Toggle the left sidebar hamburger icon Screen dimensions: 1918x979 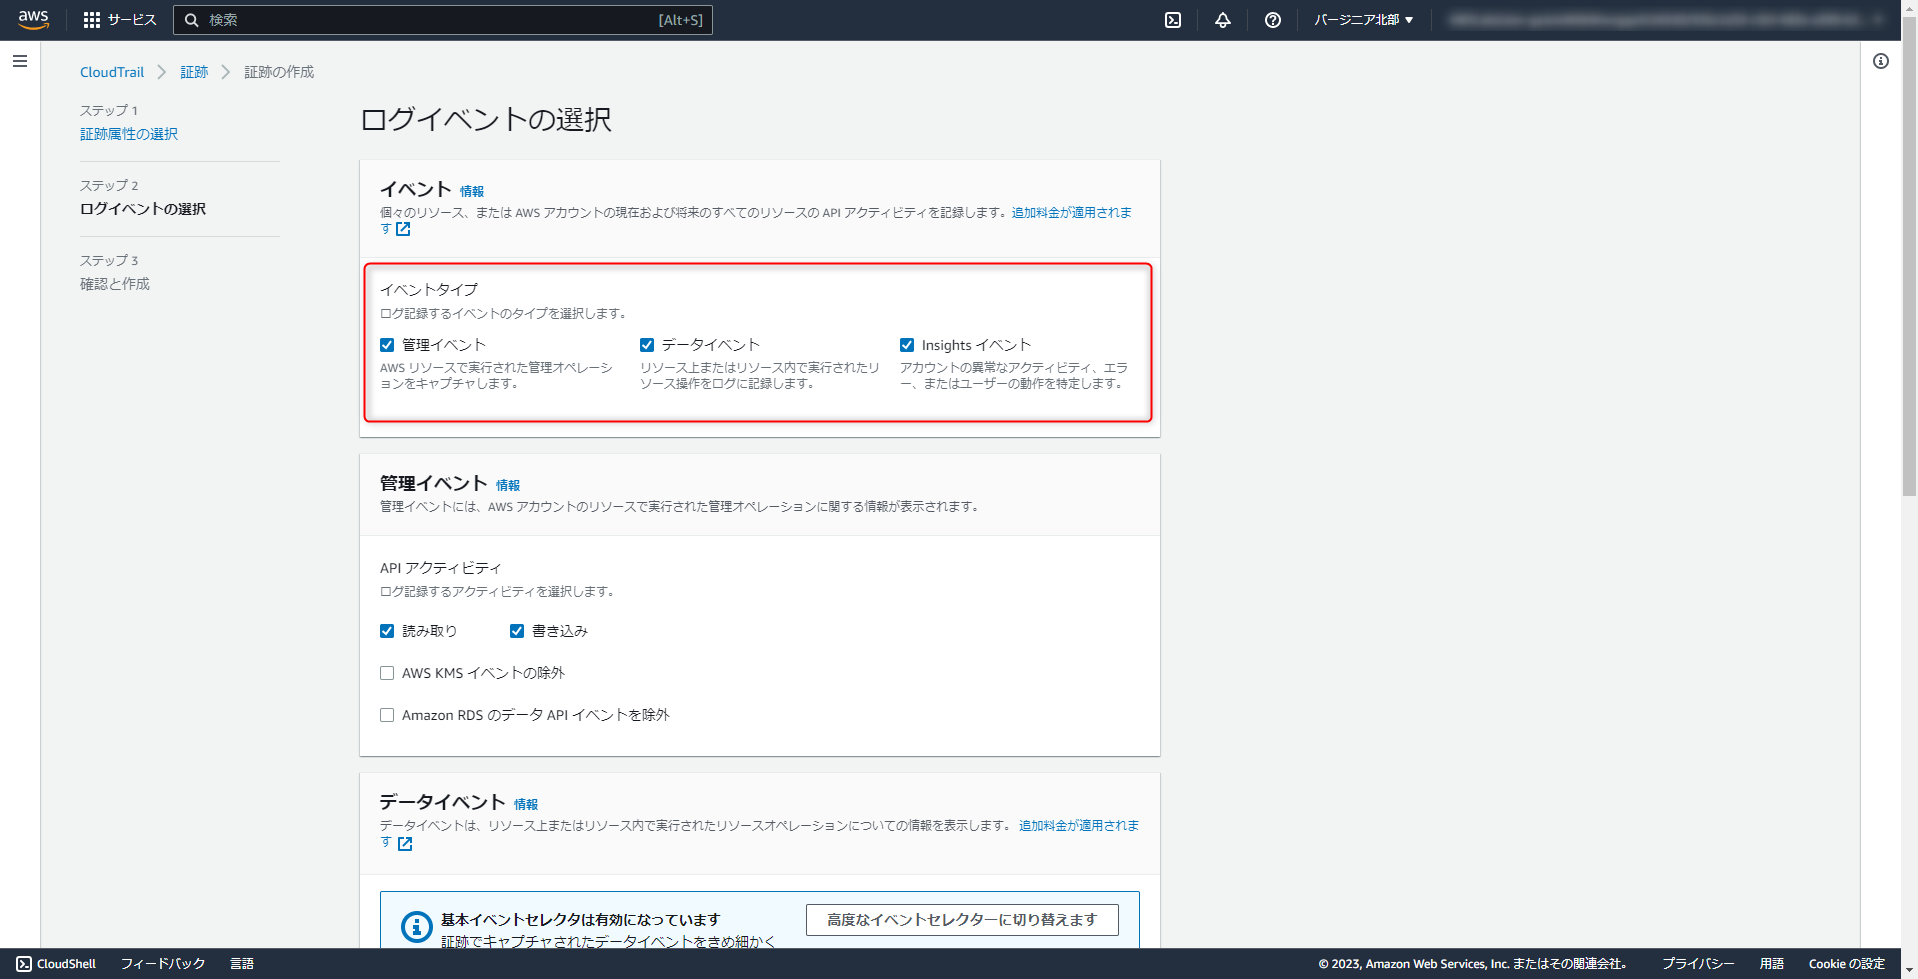coord(20,61)
